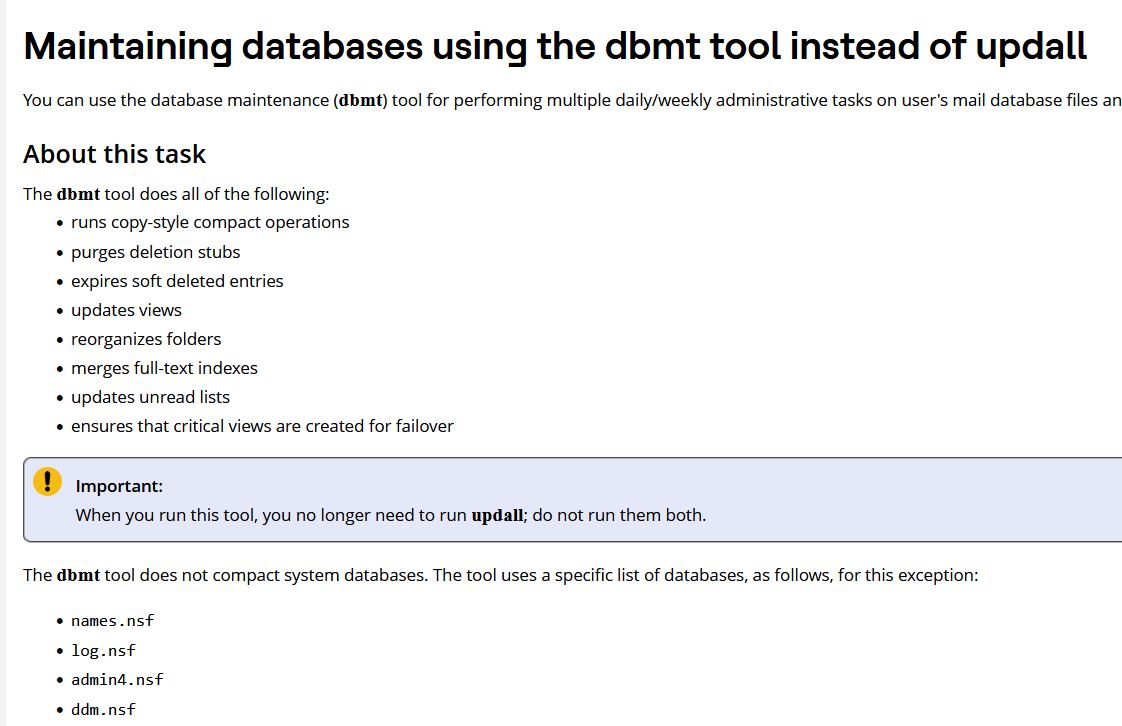Click the bold "updall" word in the note
Screen dimensions: 1122x726
(x=497, y=516)
